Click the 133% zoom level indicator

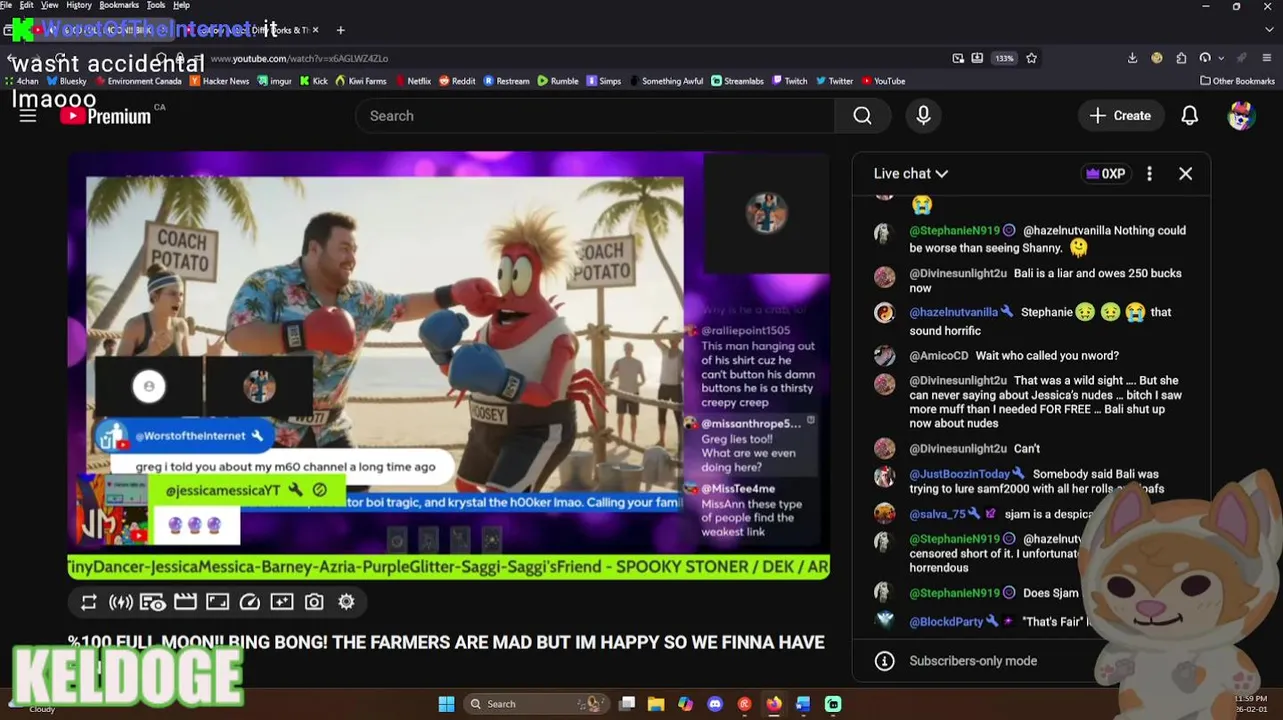click(1004, 58)
